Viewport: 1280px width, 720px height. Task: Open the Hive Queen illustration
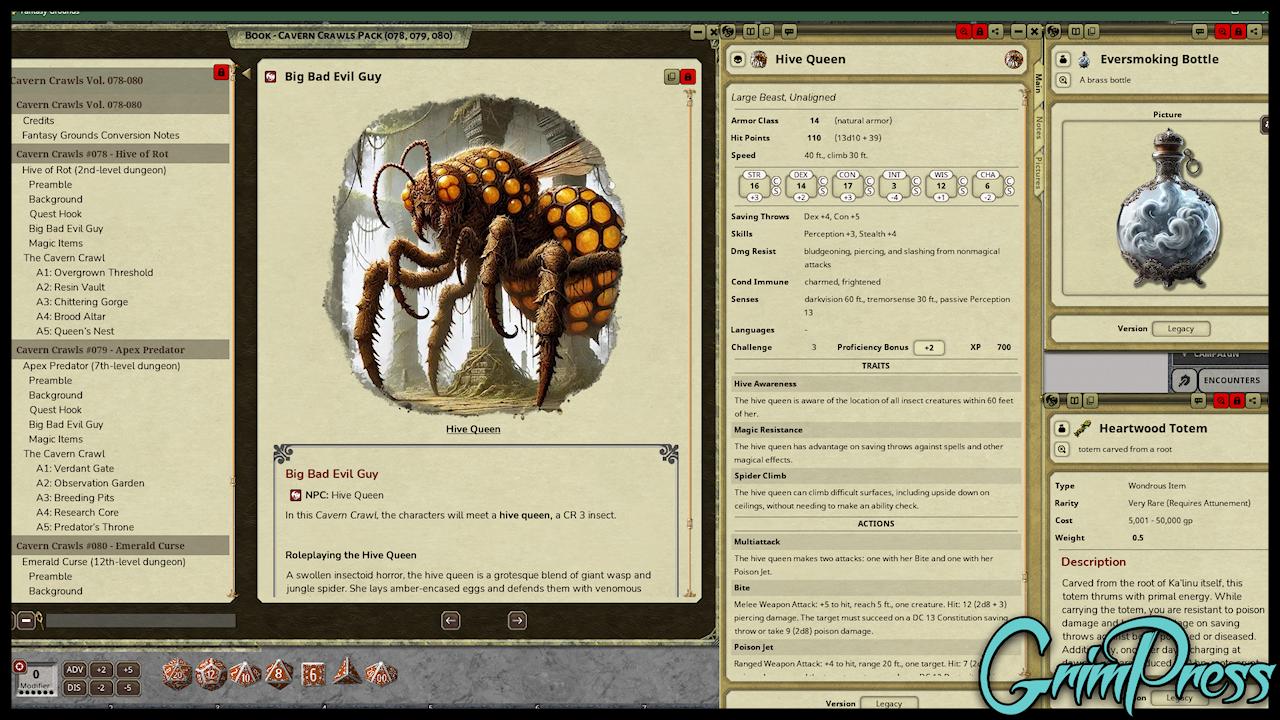point(475,255)
